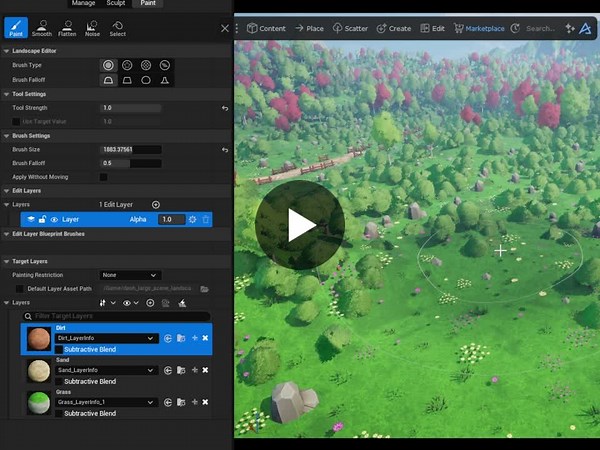600x450 pixels.
Task: Switch to the Sculpt tab
Action: click(x=116, y=3)
